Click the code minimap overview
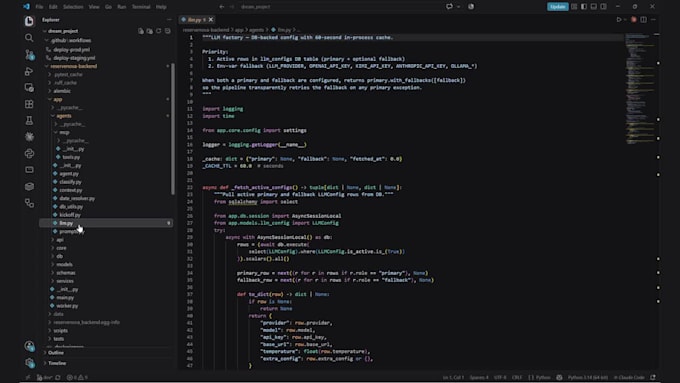The image size is (680, 383). (x=640, y=89)
